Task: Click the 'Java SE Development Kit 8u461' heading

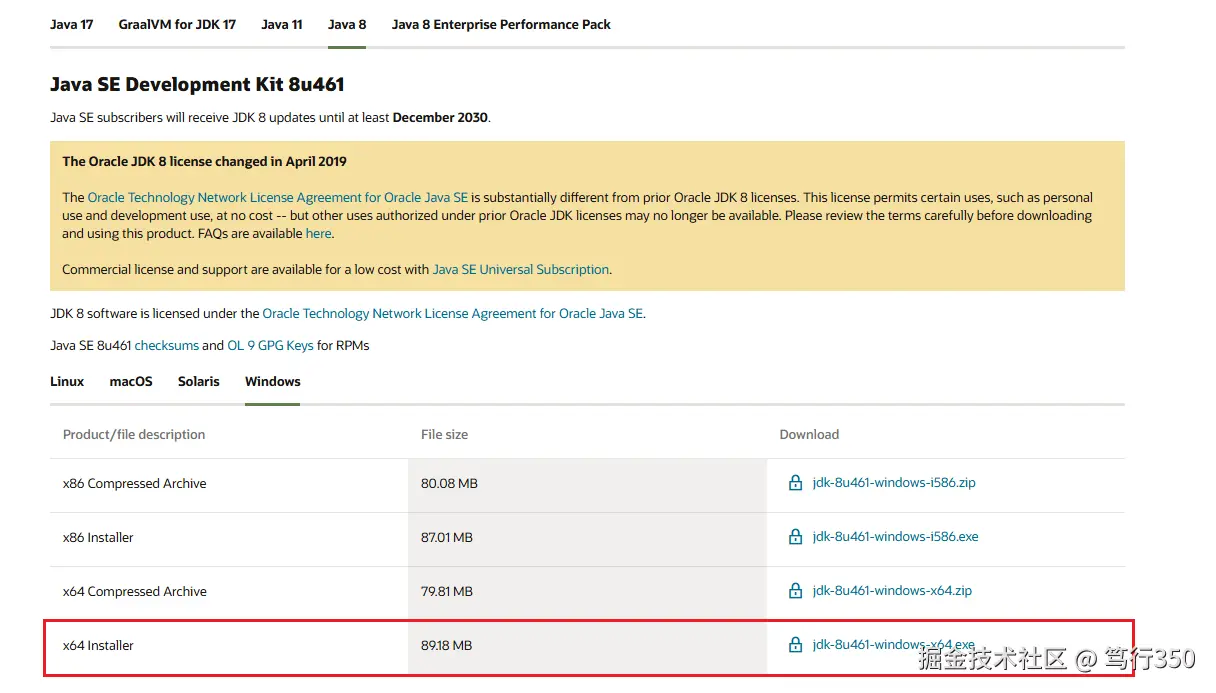Action: (198, 85)
